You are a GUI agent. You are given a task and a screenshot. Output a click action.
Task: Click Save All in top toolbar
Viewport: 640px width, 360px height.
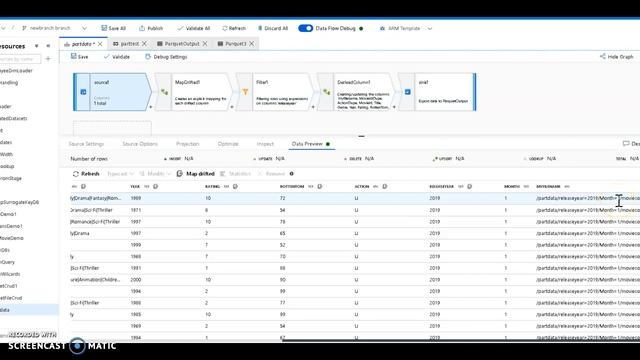coord(113,28)
